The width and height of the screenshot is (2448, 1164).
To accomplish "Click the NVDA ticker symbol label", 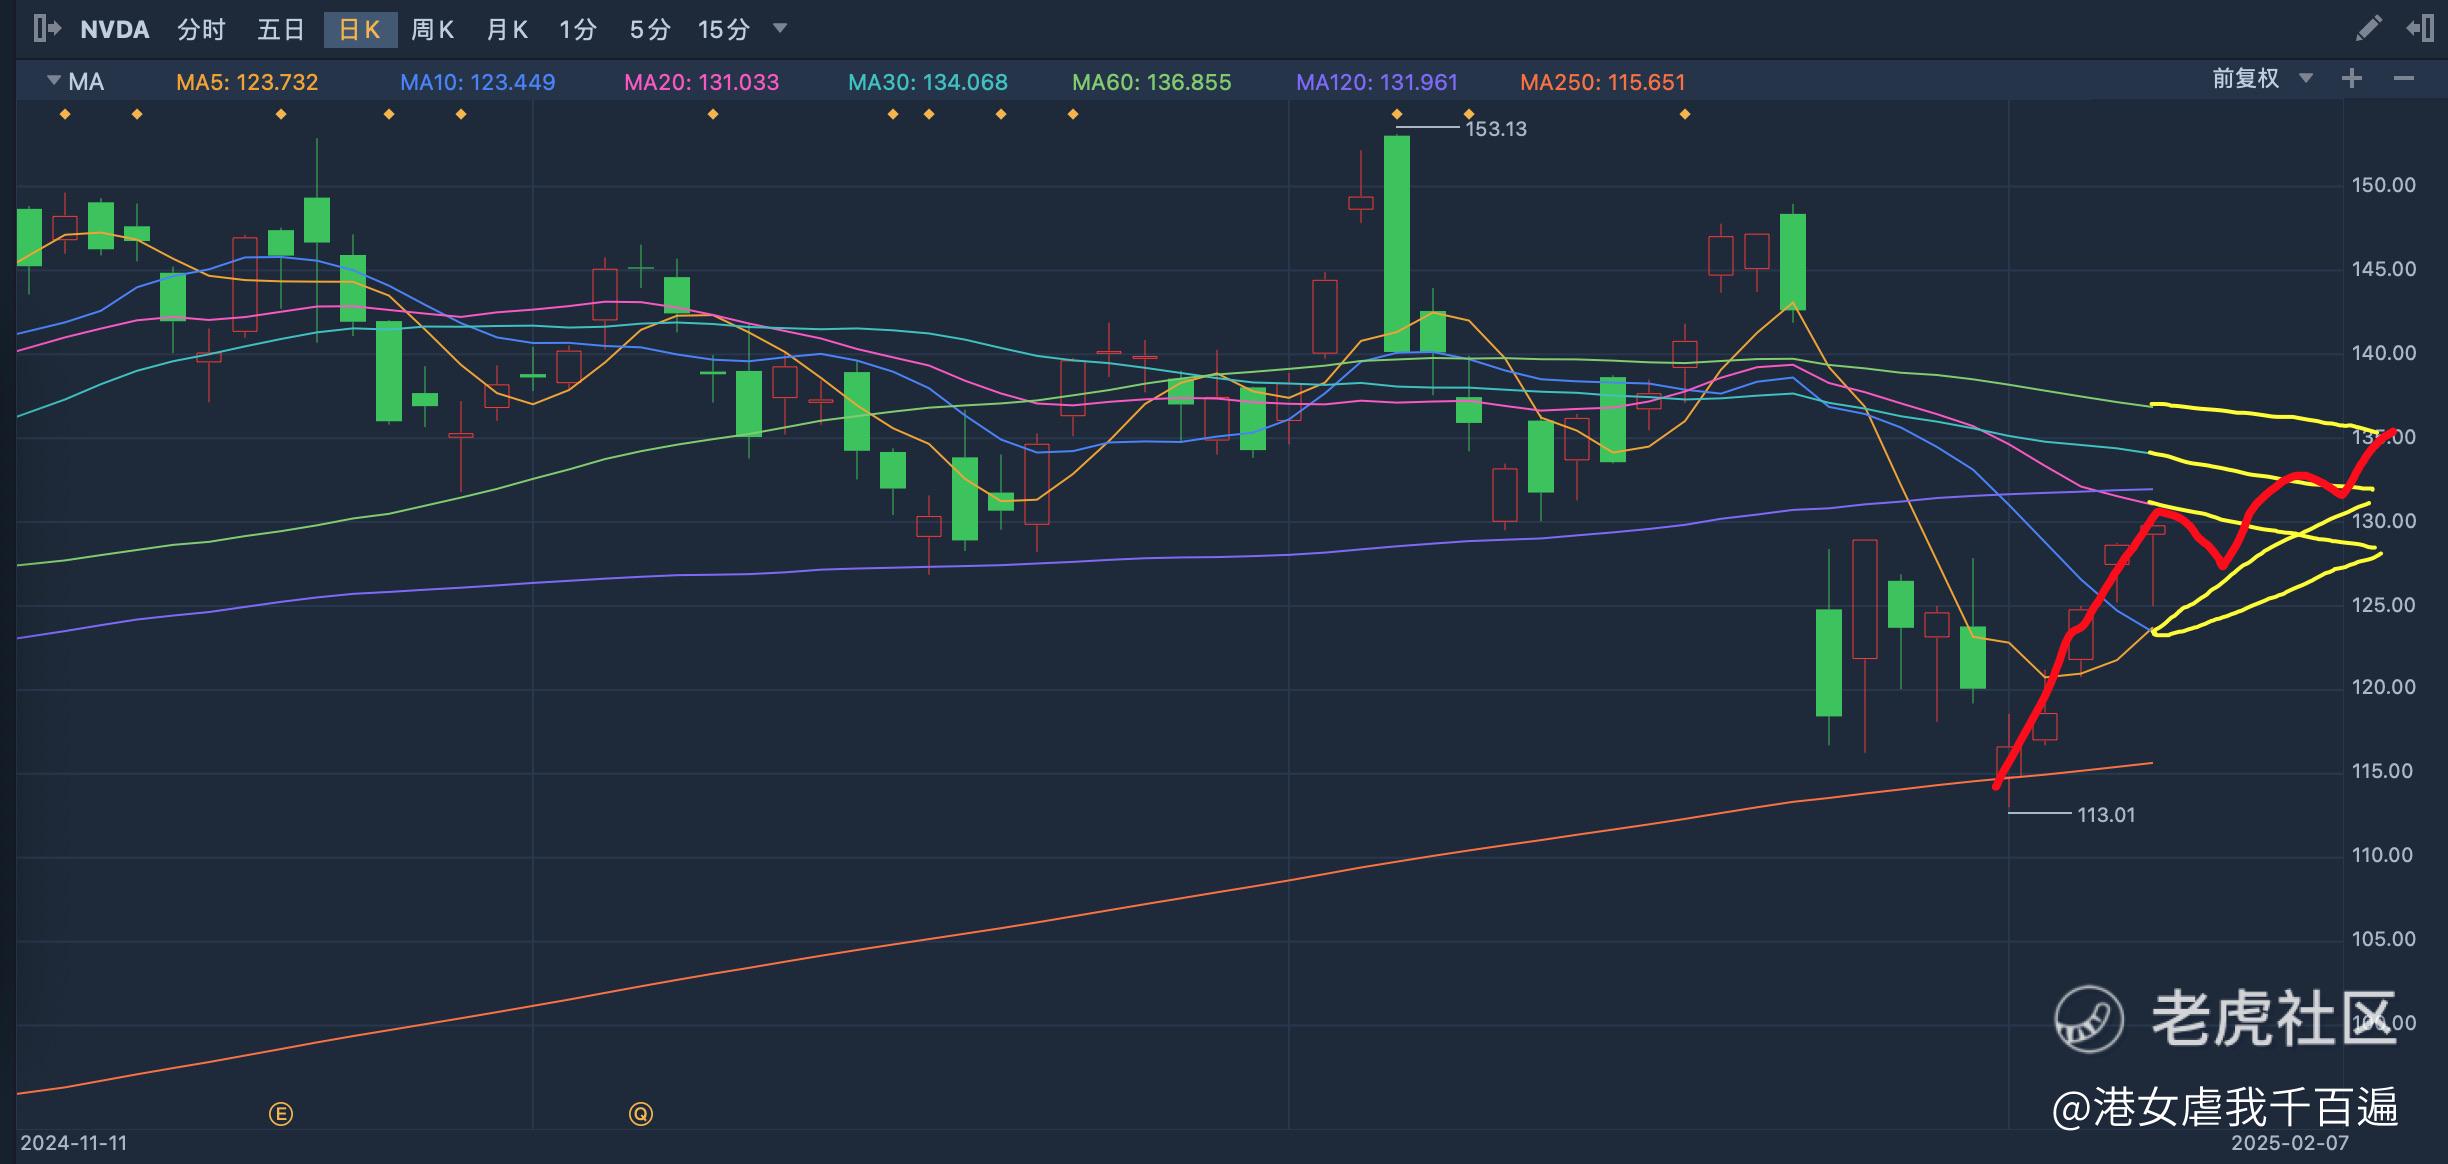I will [115, 30].
